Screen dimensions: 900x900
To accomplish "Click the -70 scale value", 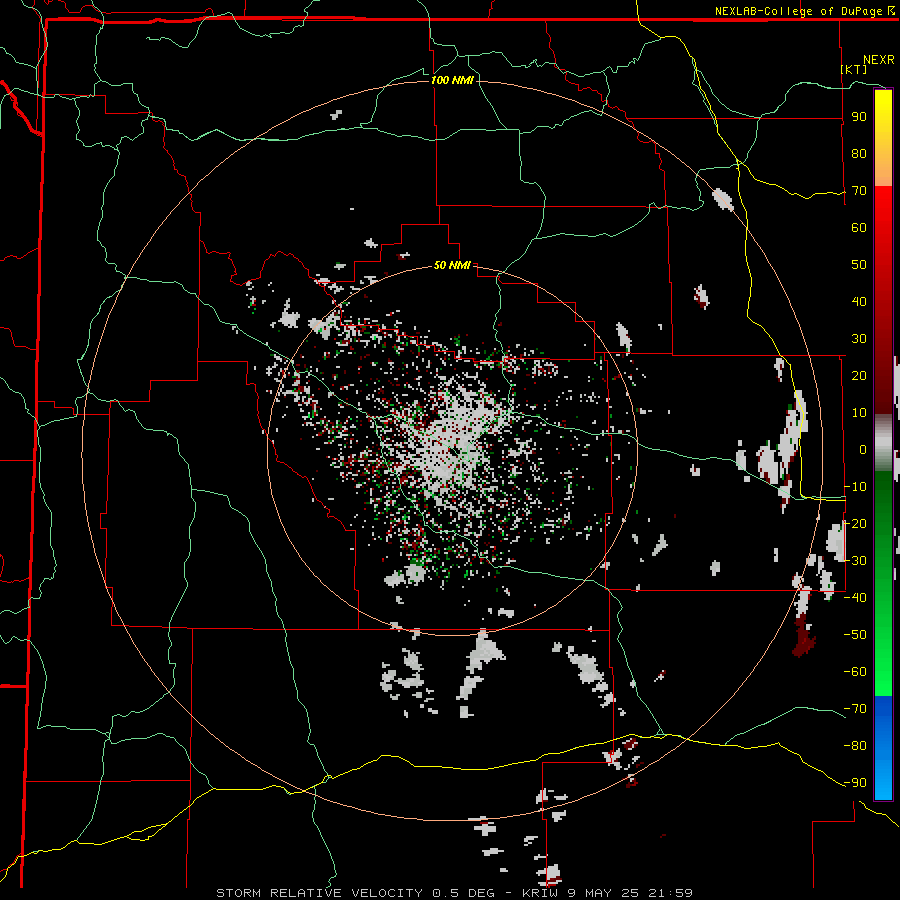I will coord(855,709).
